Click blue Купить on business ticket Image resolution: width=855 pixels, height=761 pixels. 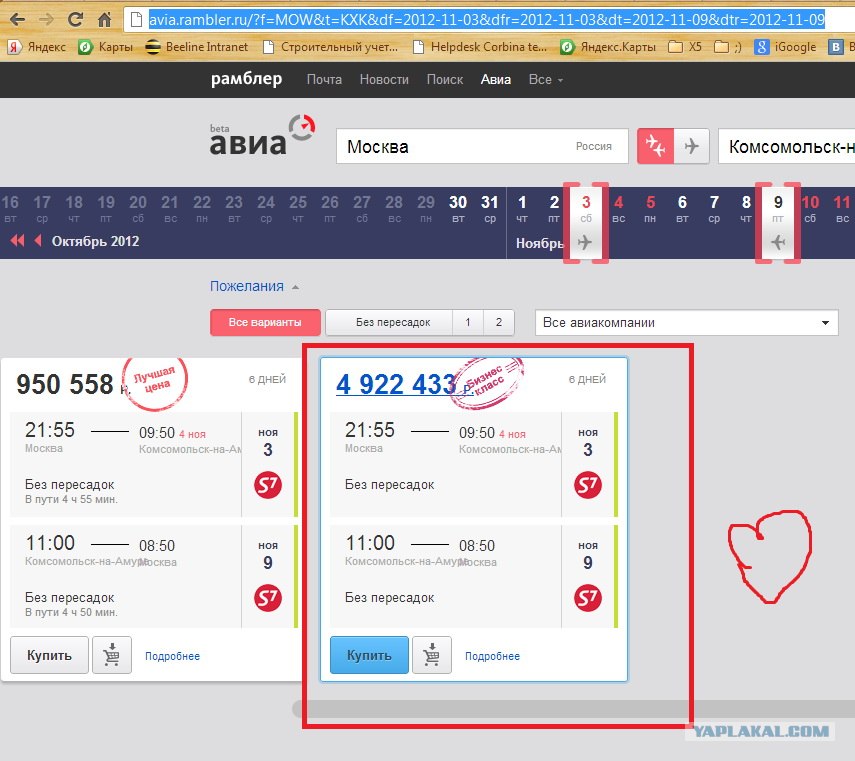click(369, 655)
